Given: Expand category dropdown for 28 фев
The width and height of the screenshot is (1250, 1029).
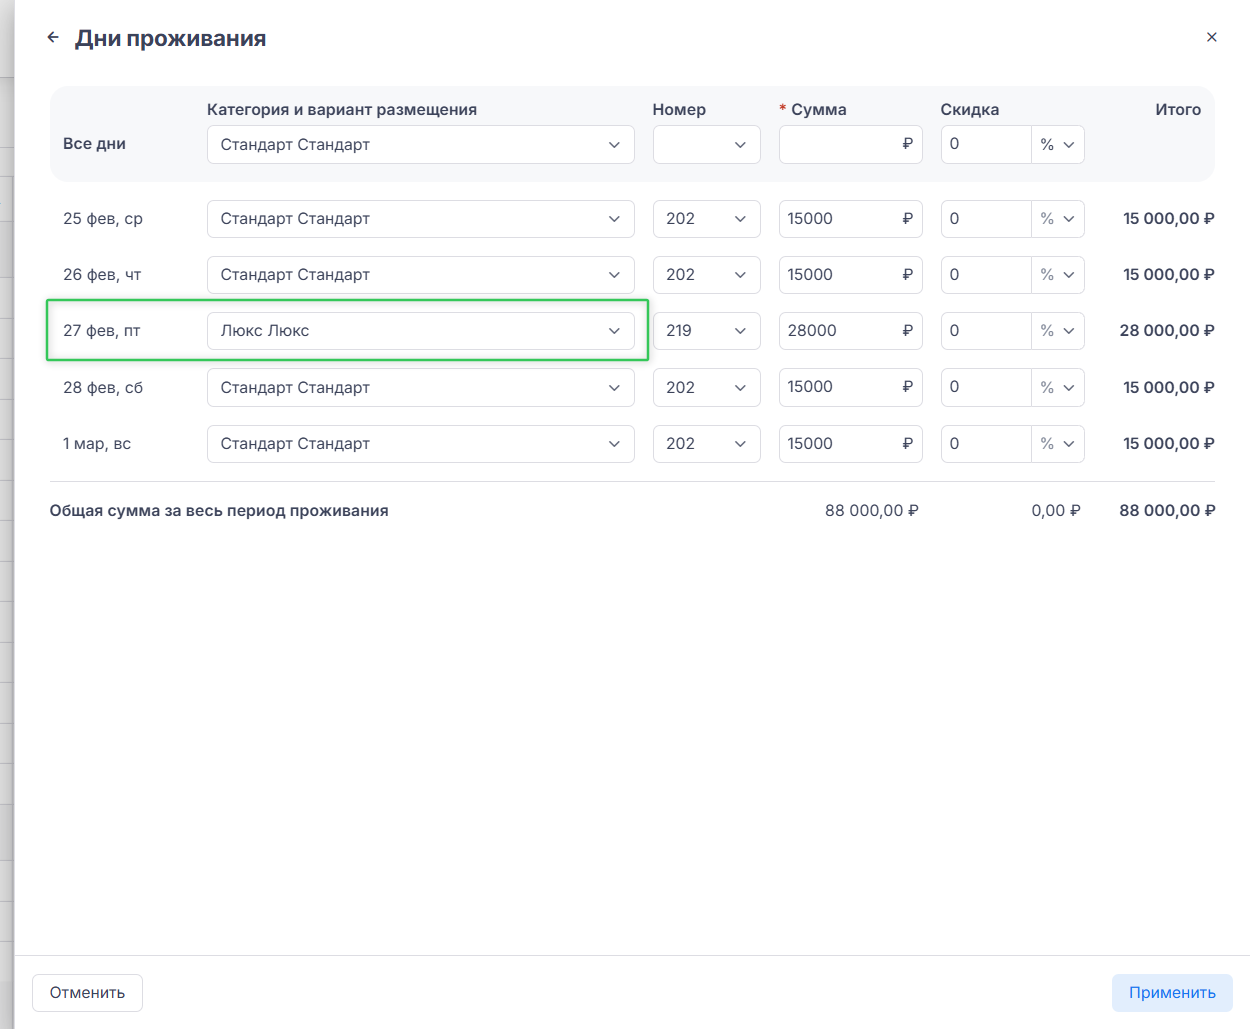Looking at the screenshot, I should (x=420, y=388).
